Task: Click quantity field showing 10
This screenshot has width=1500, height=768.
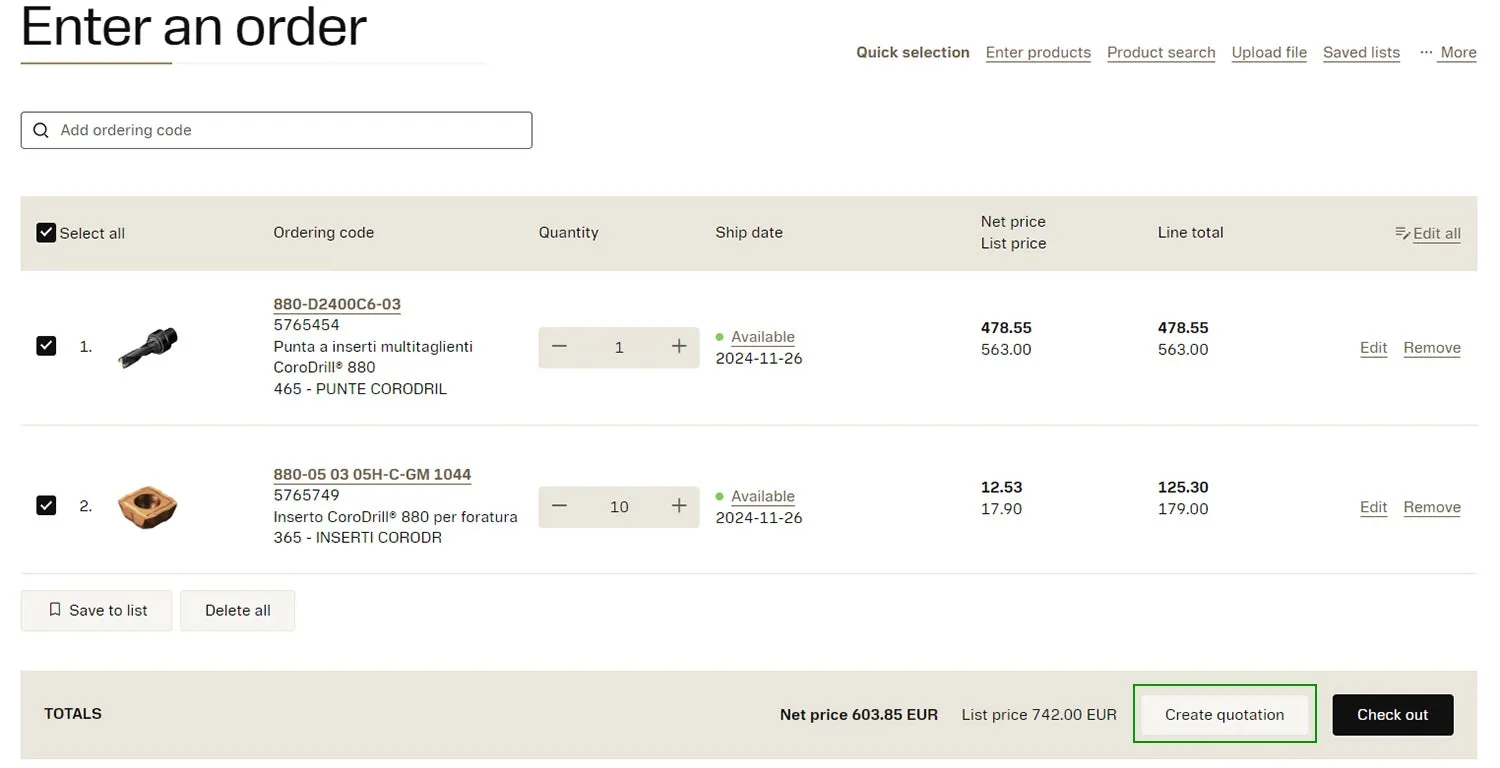Action: click(x=619, y=507)
